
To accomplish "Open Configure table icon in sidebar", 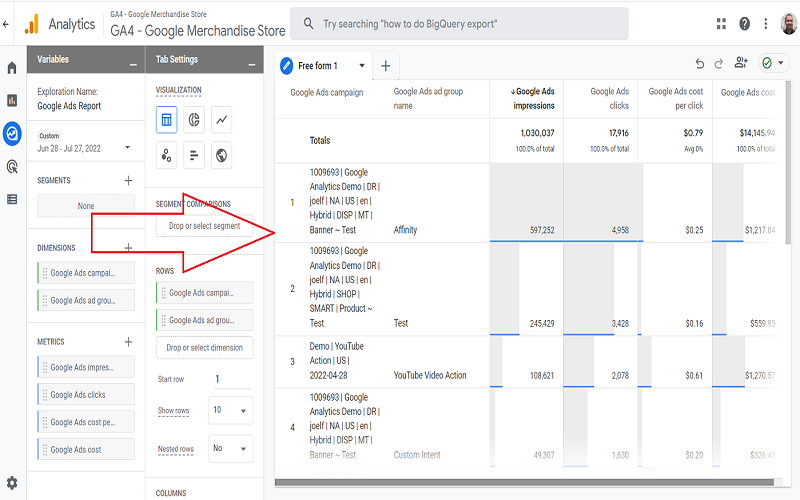I will [x=12, y=199].
